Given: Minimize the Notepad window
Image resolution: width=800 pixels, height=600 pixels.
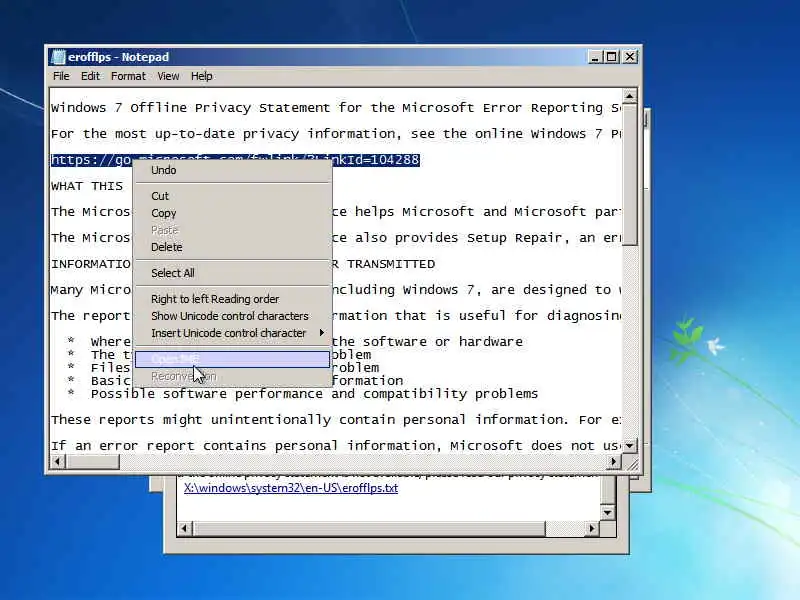Looking at the screenshot, I should [594, 57].
